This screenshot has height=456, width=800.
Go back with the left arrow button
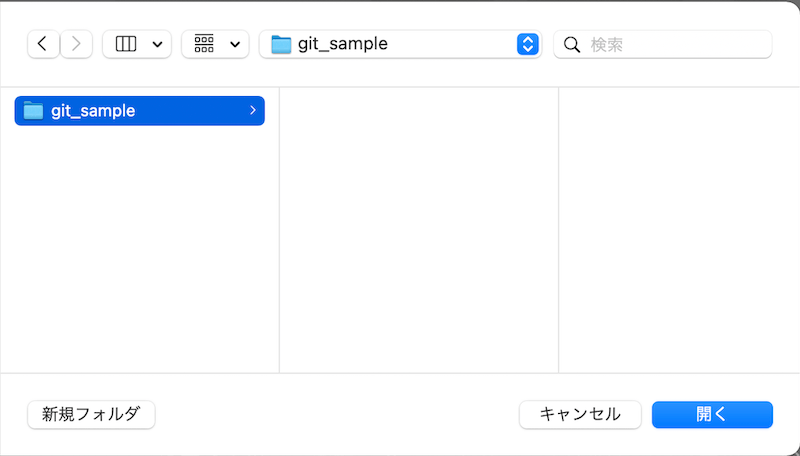[x=43, y=44]
